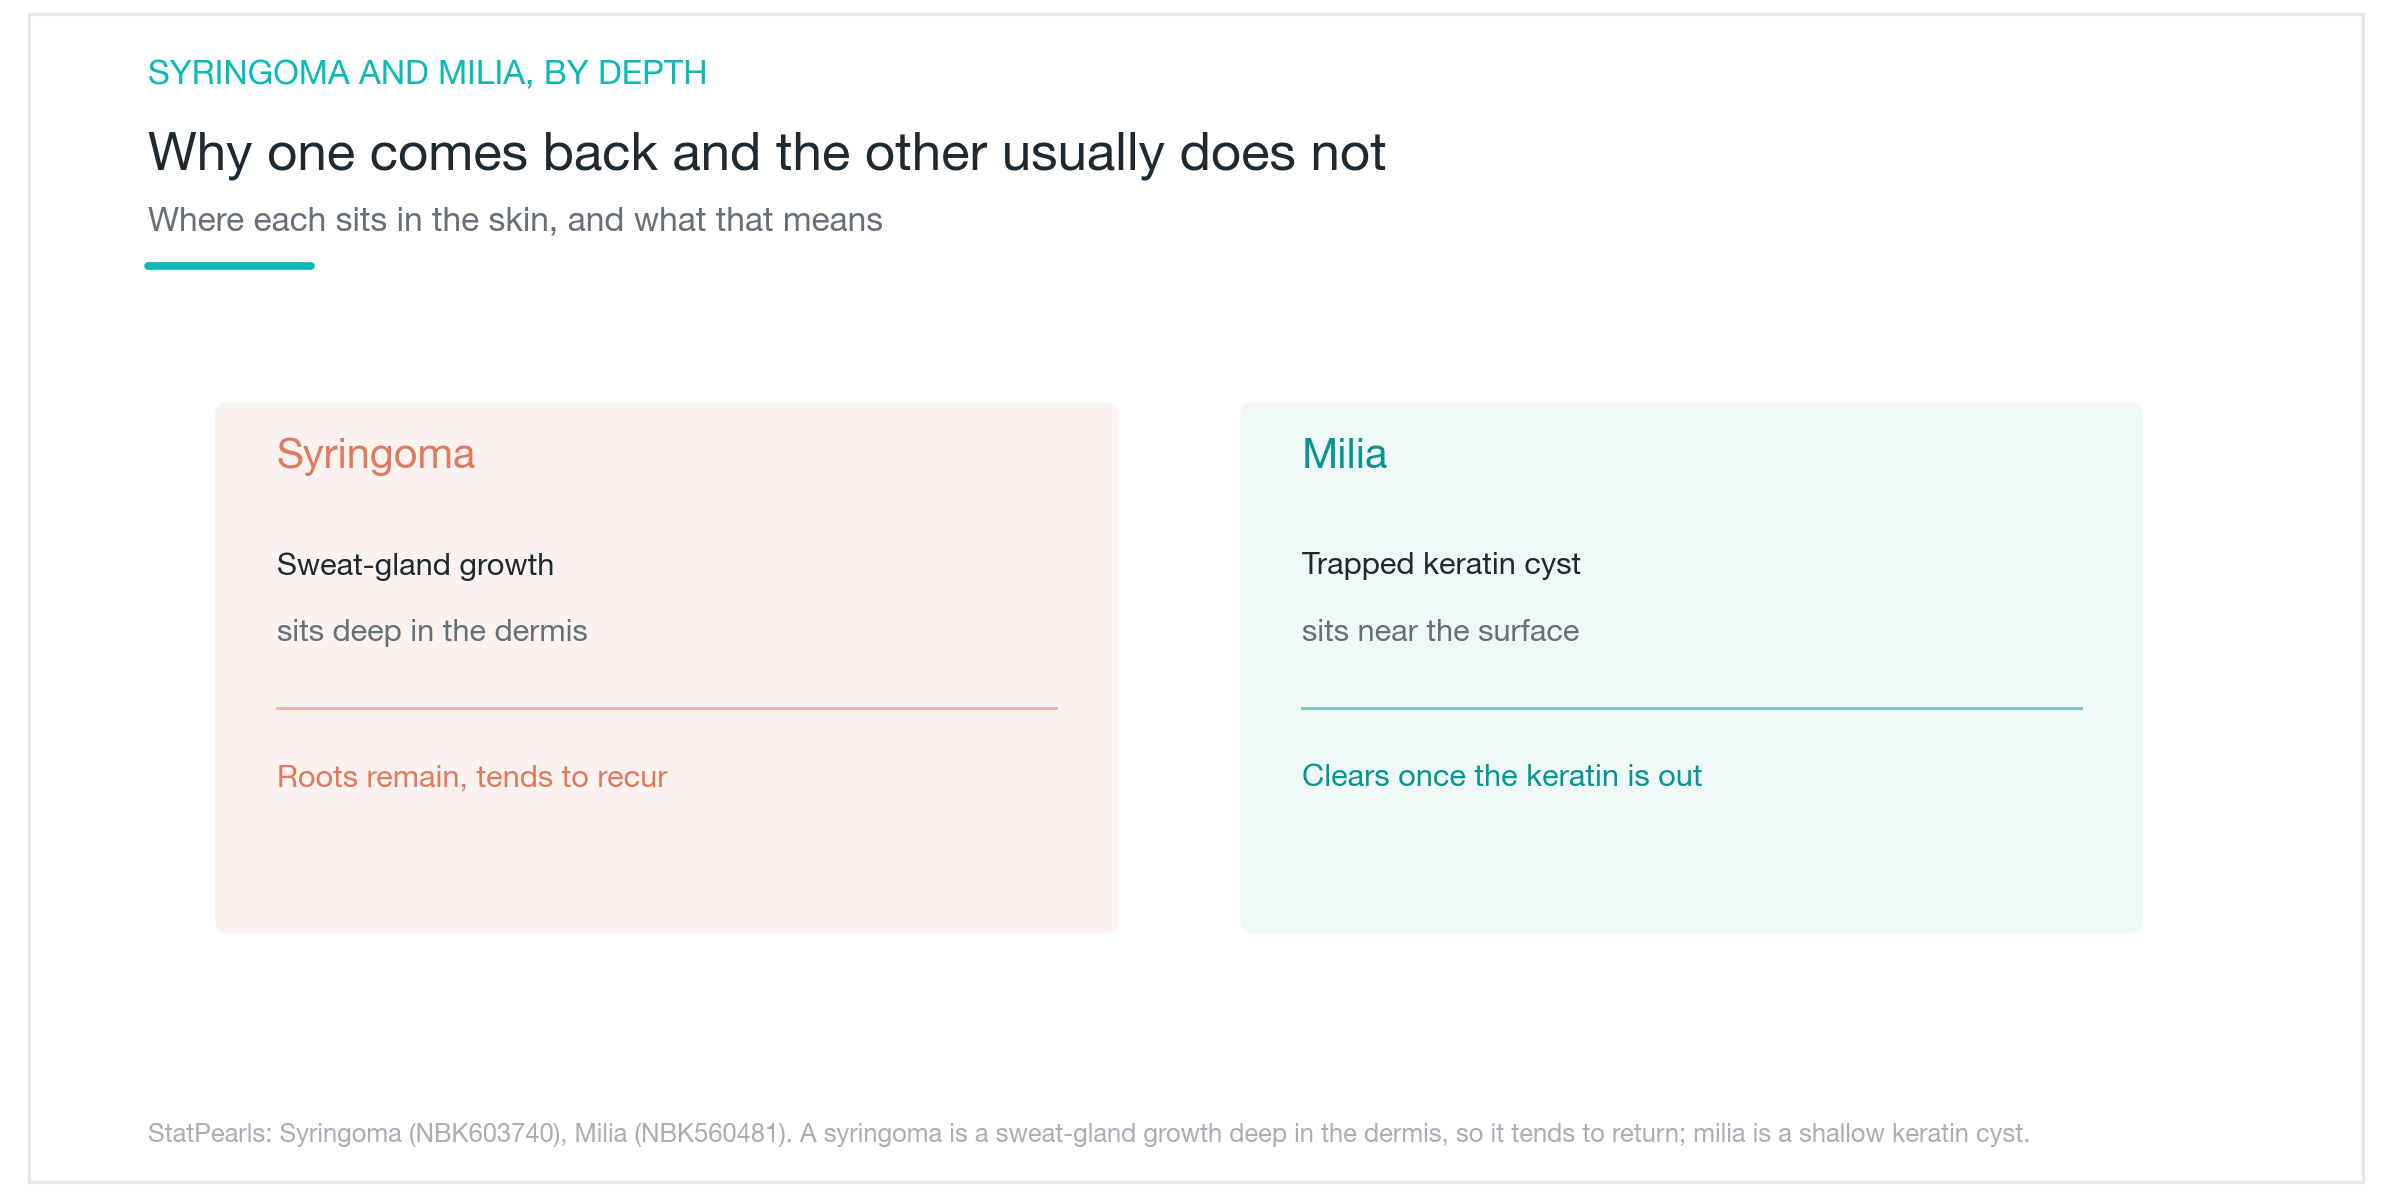The height and width of the screenshot is (1196, 2392).
Task: Click the 'Milia (NBK560481)' reference in the footer
Action: [x=682, y=1134]
